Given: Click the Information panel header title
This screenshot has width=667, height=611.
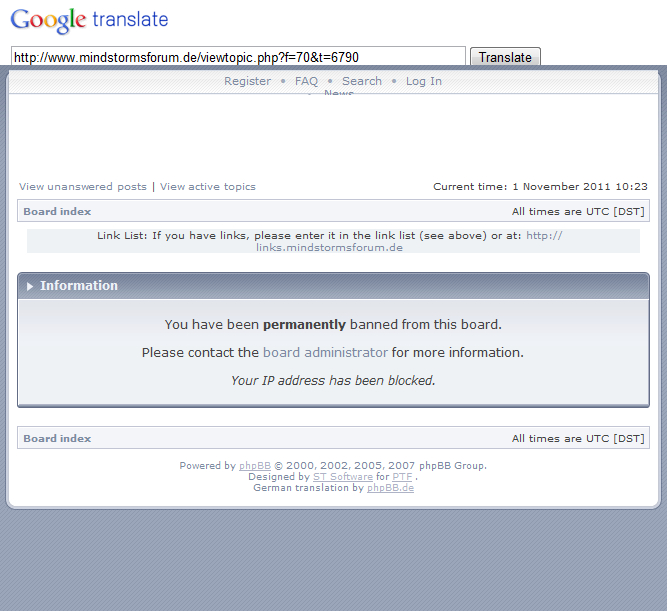Looking at the screenshot, I should click(x=79, y=286).
